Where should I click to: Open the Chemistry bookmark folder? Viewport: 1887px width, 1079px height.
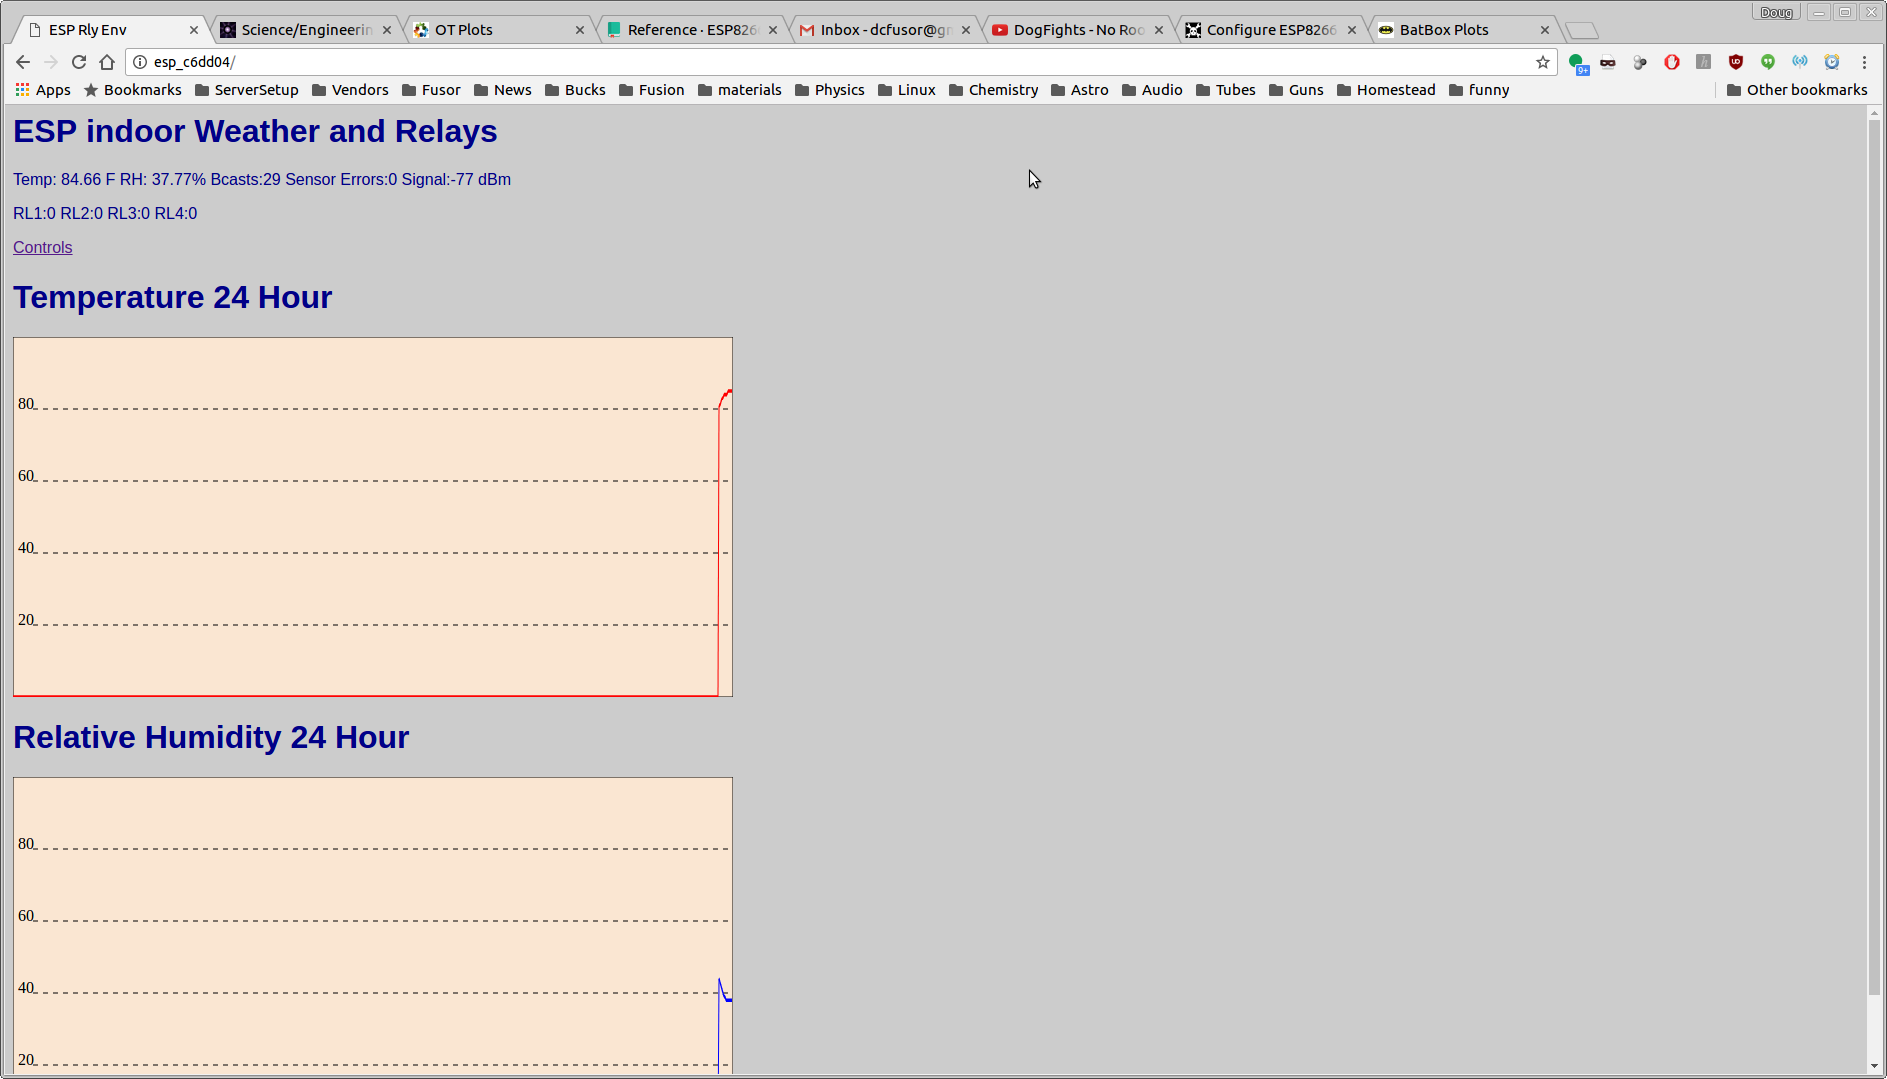click(x=994, y=90)
